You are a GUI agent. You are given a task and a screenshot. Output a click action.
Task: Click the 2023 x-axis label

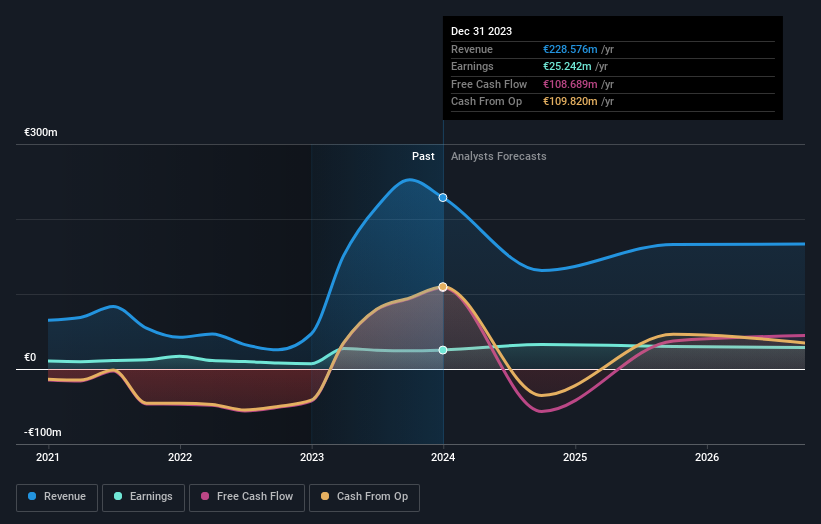312,458
